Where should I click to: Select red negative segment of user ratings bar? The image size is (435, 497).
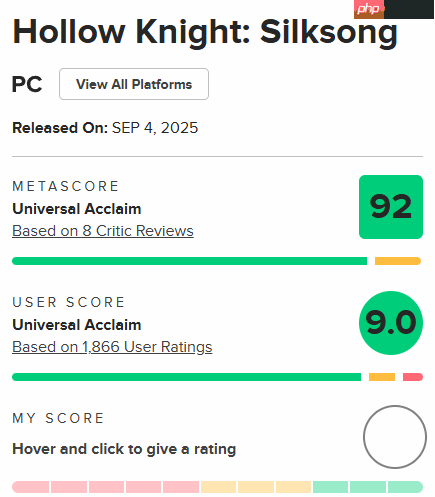[413, 377]
